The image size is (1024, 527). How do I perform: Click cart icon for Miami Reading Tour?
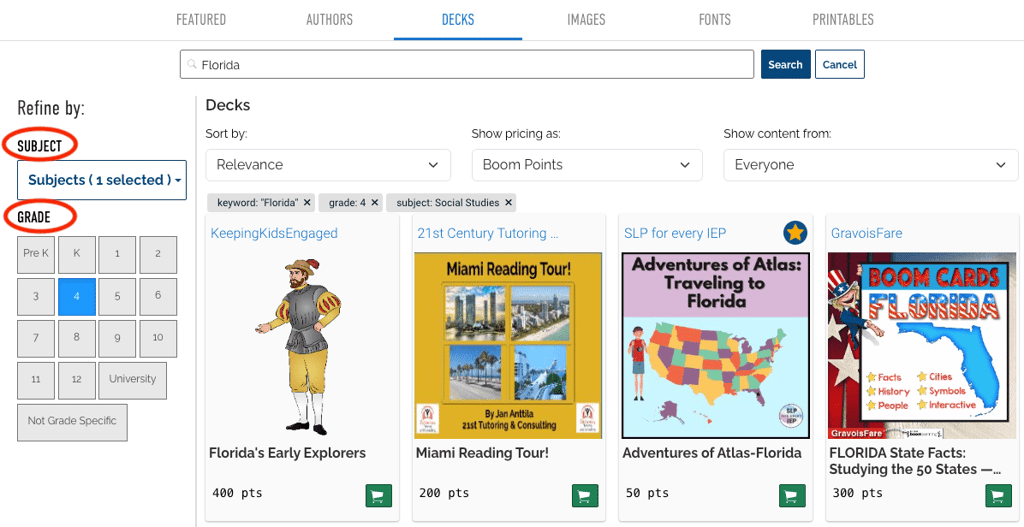585,495
